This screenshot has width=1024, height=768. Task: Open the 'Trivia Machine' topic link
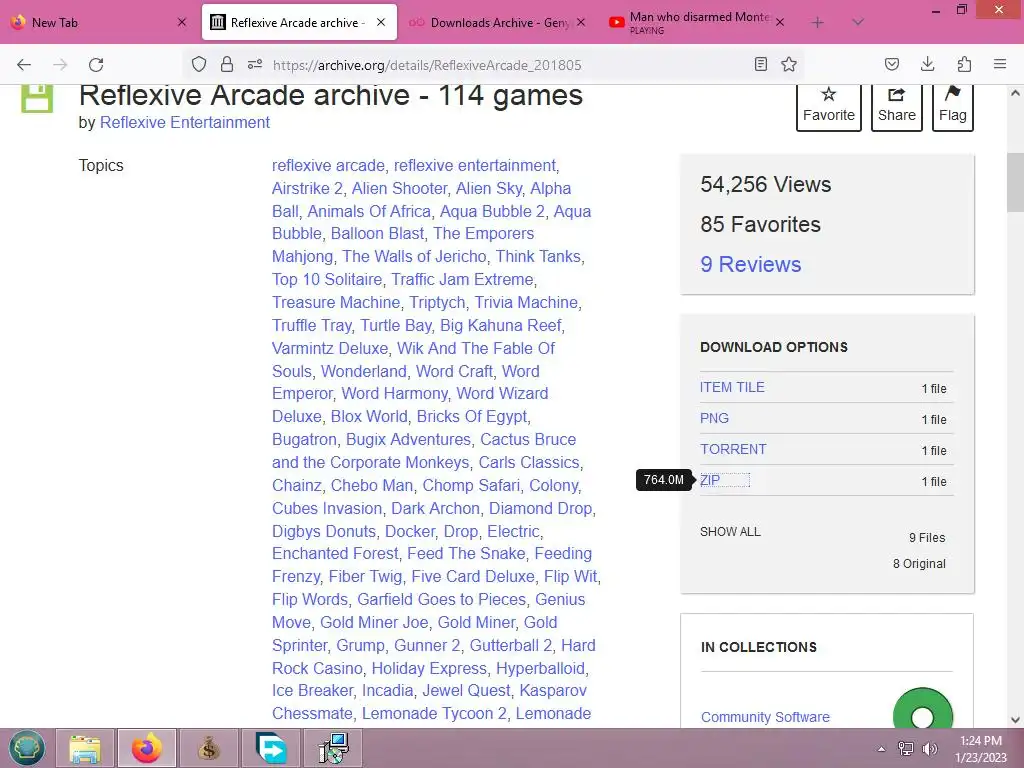click(x=526, y=302)
